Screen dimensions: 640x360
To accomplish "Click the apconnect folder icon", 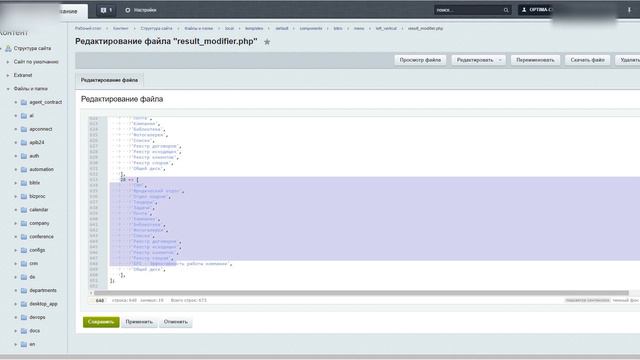I will (24, 129).
